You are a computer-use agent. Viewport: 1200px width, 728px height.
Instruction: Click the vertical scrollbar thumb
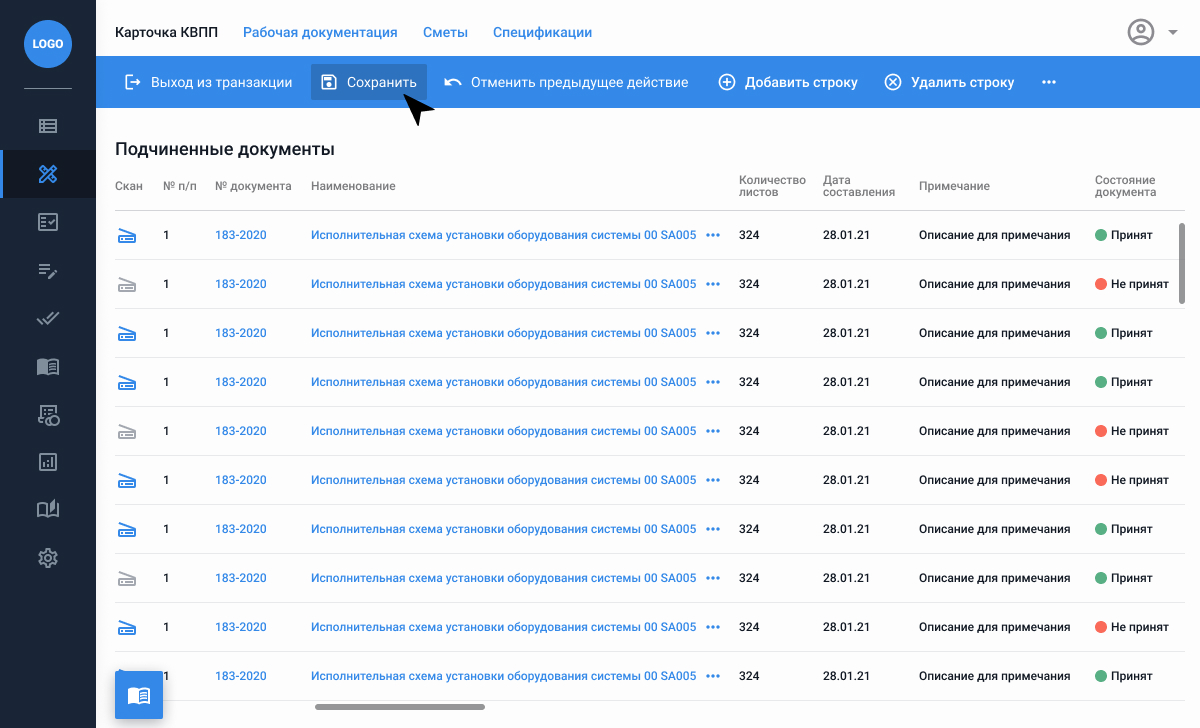[1182, 263]
